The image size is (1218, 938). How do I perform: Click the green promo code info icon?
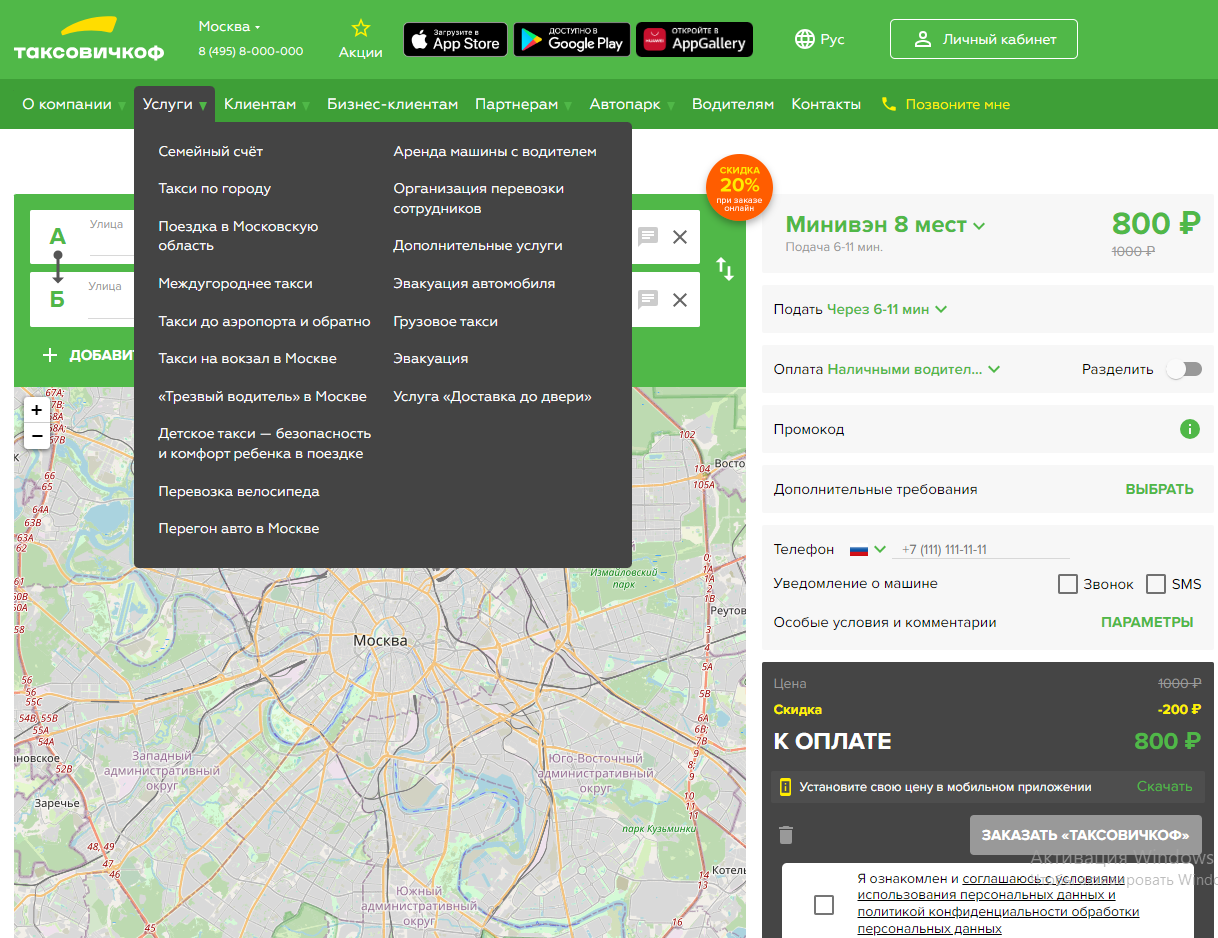[x=1189, y=429]
